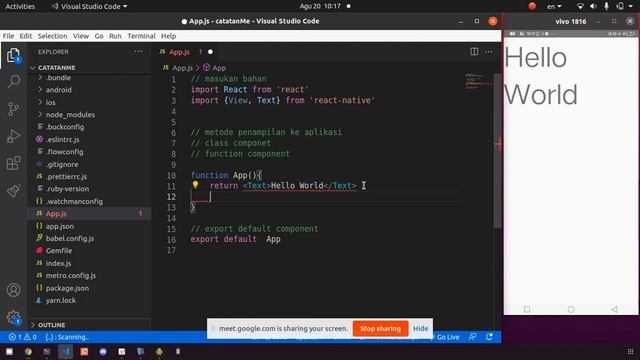This screenshot has width=640, height=360.
Task: Click Stop sharing button
Action: pos(380,329)
